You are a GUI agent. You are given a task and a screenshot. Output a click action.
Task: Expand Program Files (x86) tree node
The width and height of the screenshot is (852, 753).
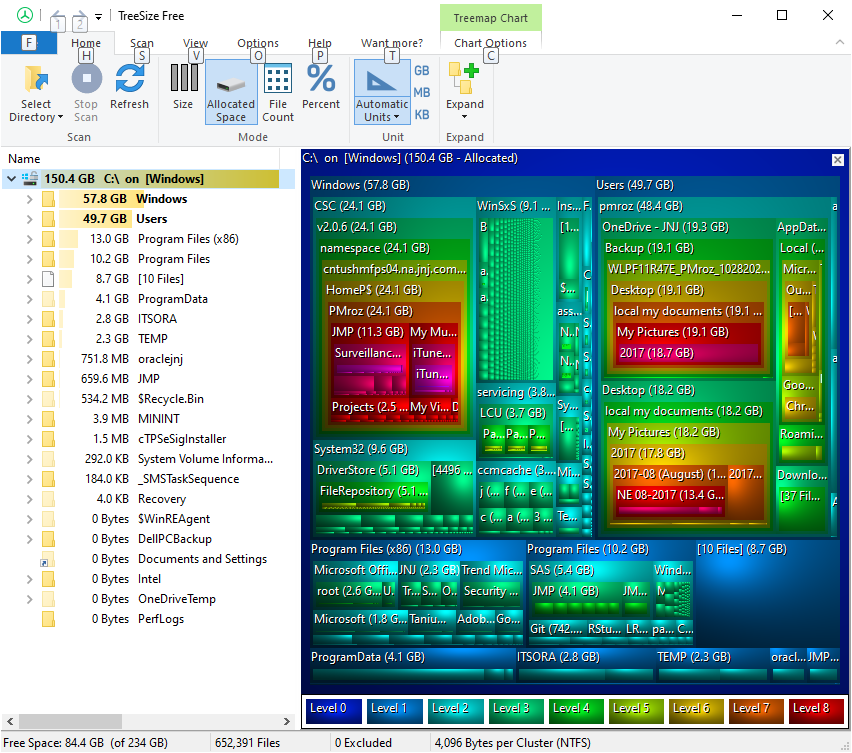click(29, 240)
